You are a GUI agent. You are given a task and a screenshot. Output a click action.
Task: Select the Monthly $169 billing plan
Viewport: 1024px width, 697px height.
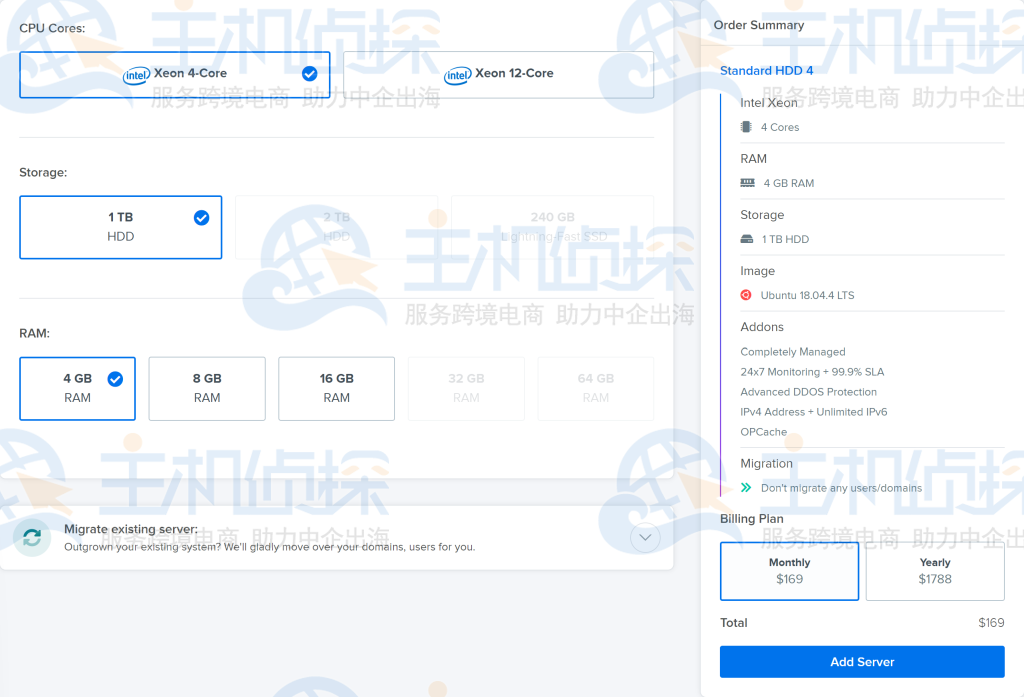pyautogui.click(x=789, y=570)
